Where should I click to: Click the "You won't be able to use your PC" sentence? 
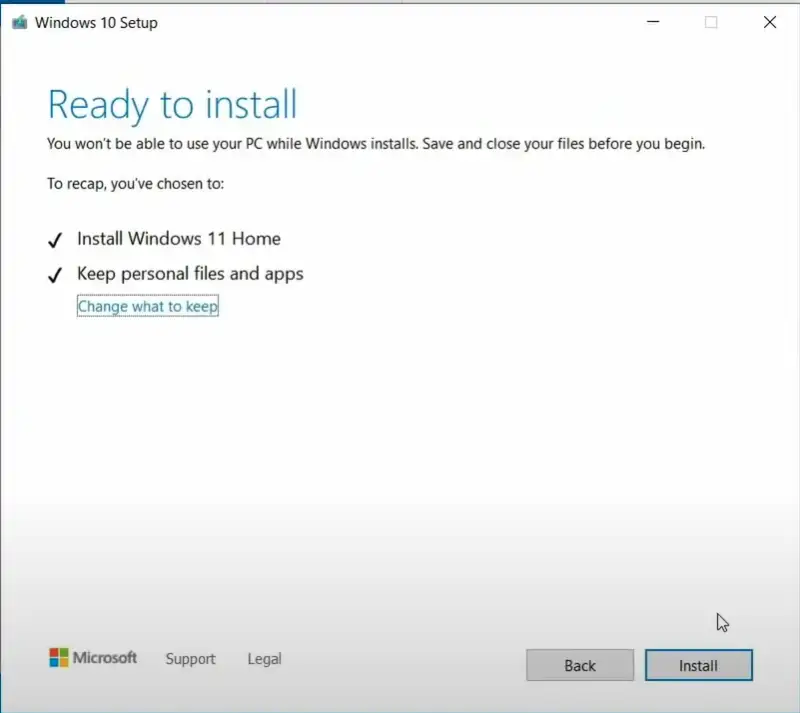(376, 144)
